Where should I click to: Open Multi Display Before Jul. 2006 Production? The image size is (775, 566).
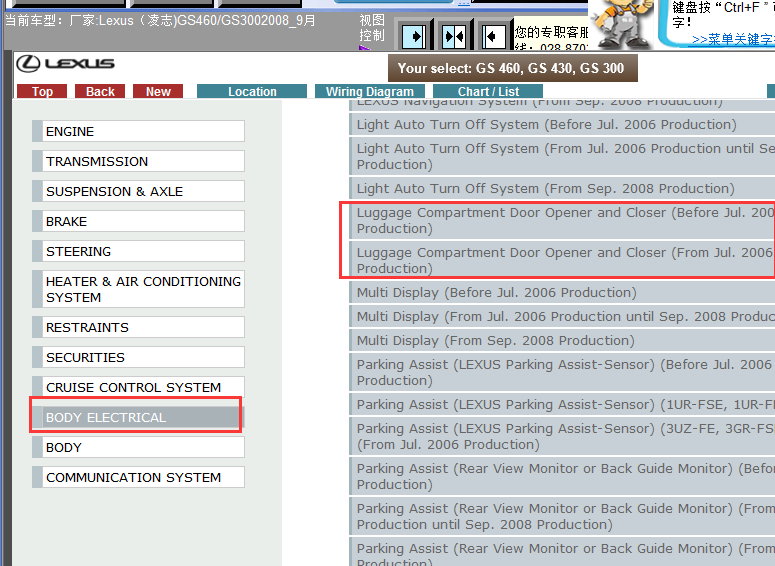[x=562, y=293]
